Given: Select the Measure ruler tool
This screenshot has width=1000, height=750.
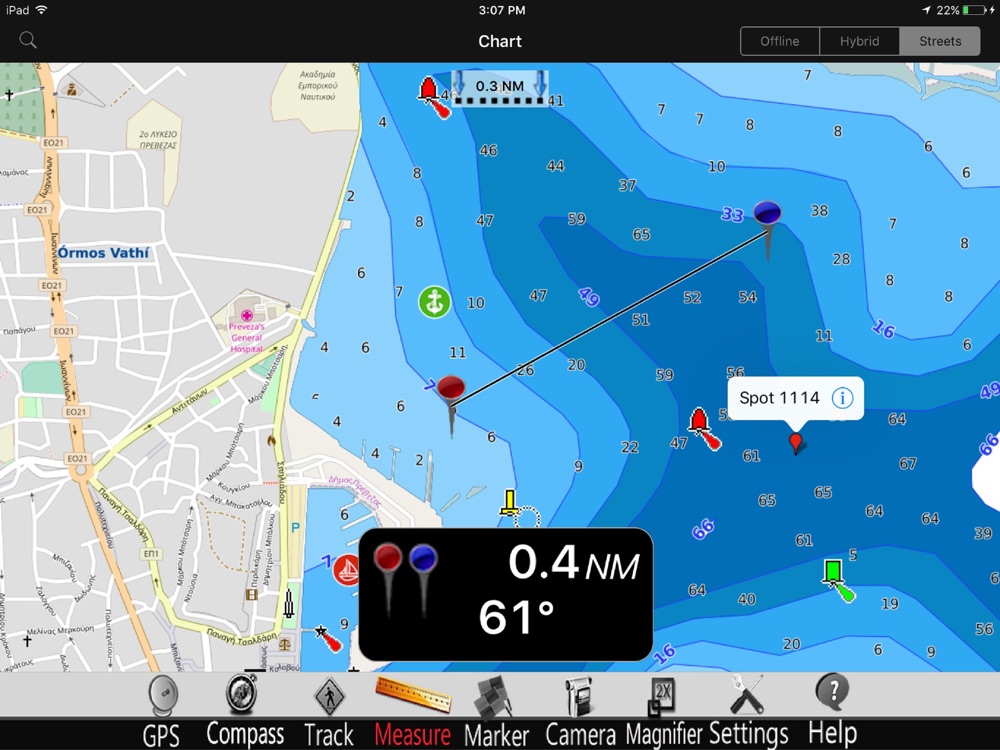Looking at the screenshot, I should [413, 694].
